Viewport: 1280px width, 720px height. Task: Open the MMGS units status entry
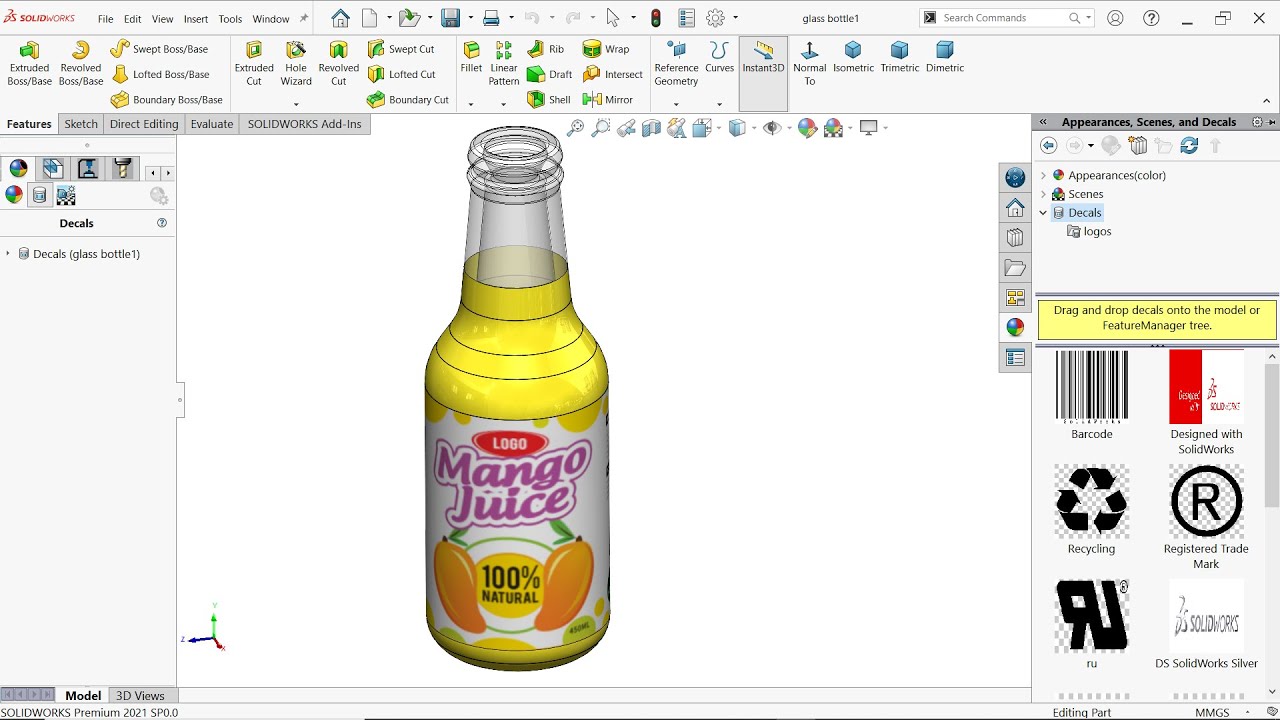[1212, 713]
